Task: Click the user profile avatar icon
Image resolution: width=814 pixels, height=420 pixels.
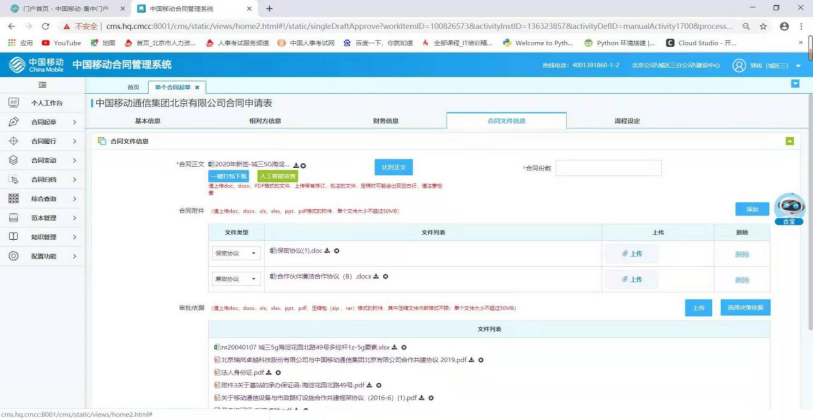Action: pos(739,65)
